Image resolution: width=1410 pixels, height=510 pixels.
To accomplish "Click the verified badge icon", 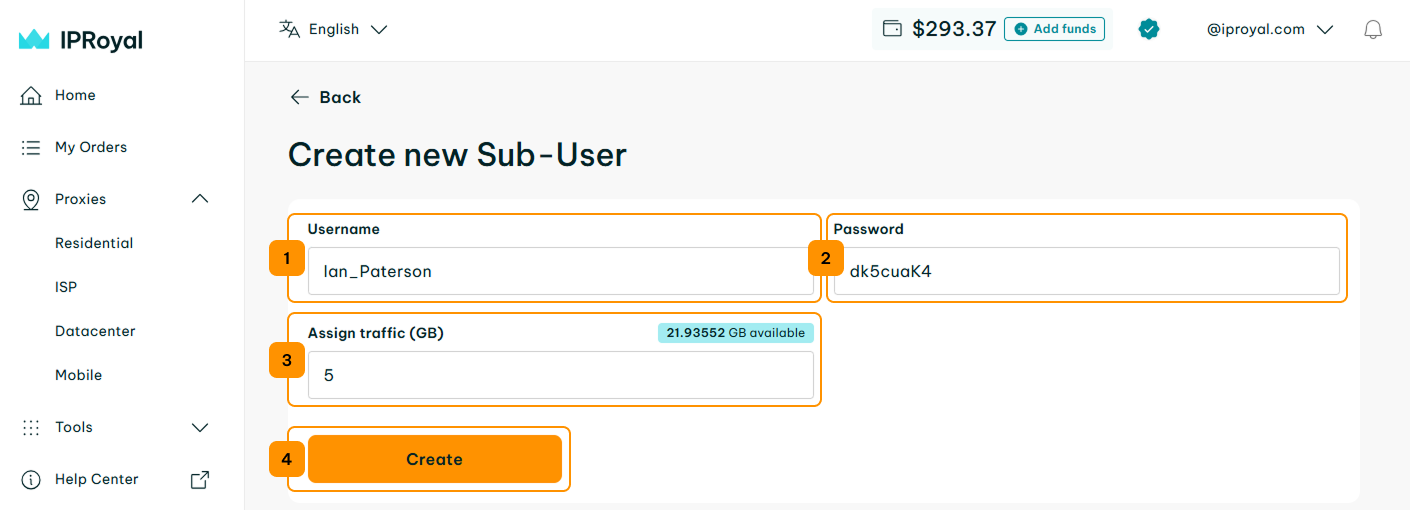I will click(x=1149, y=30).
